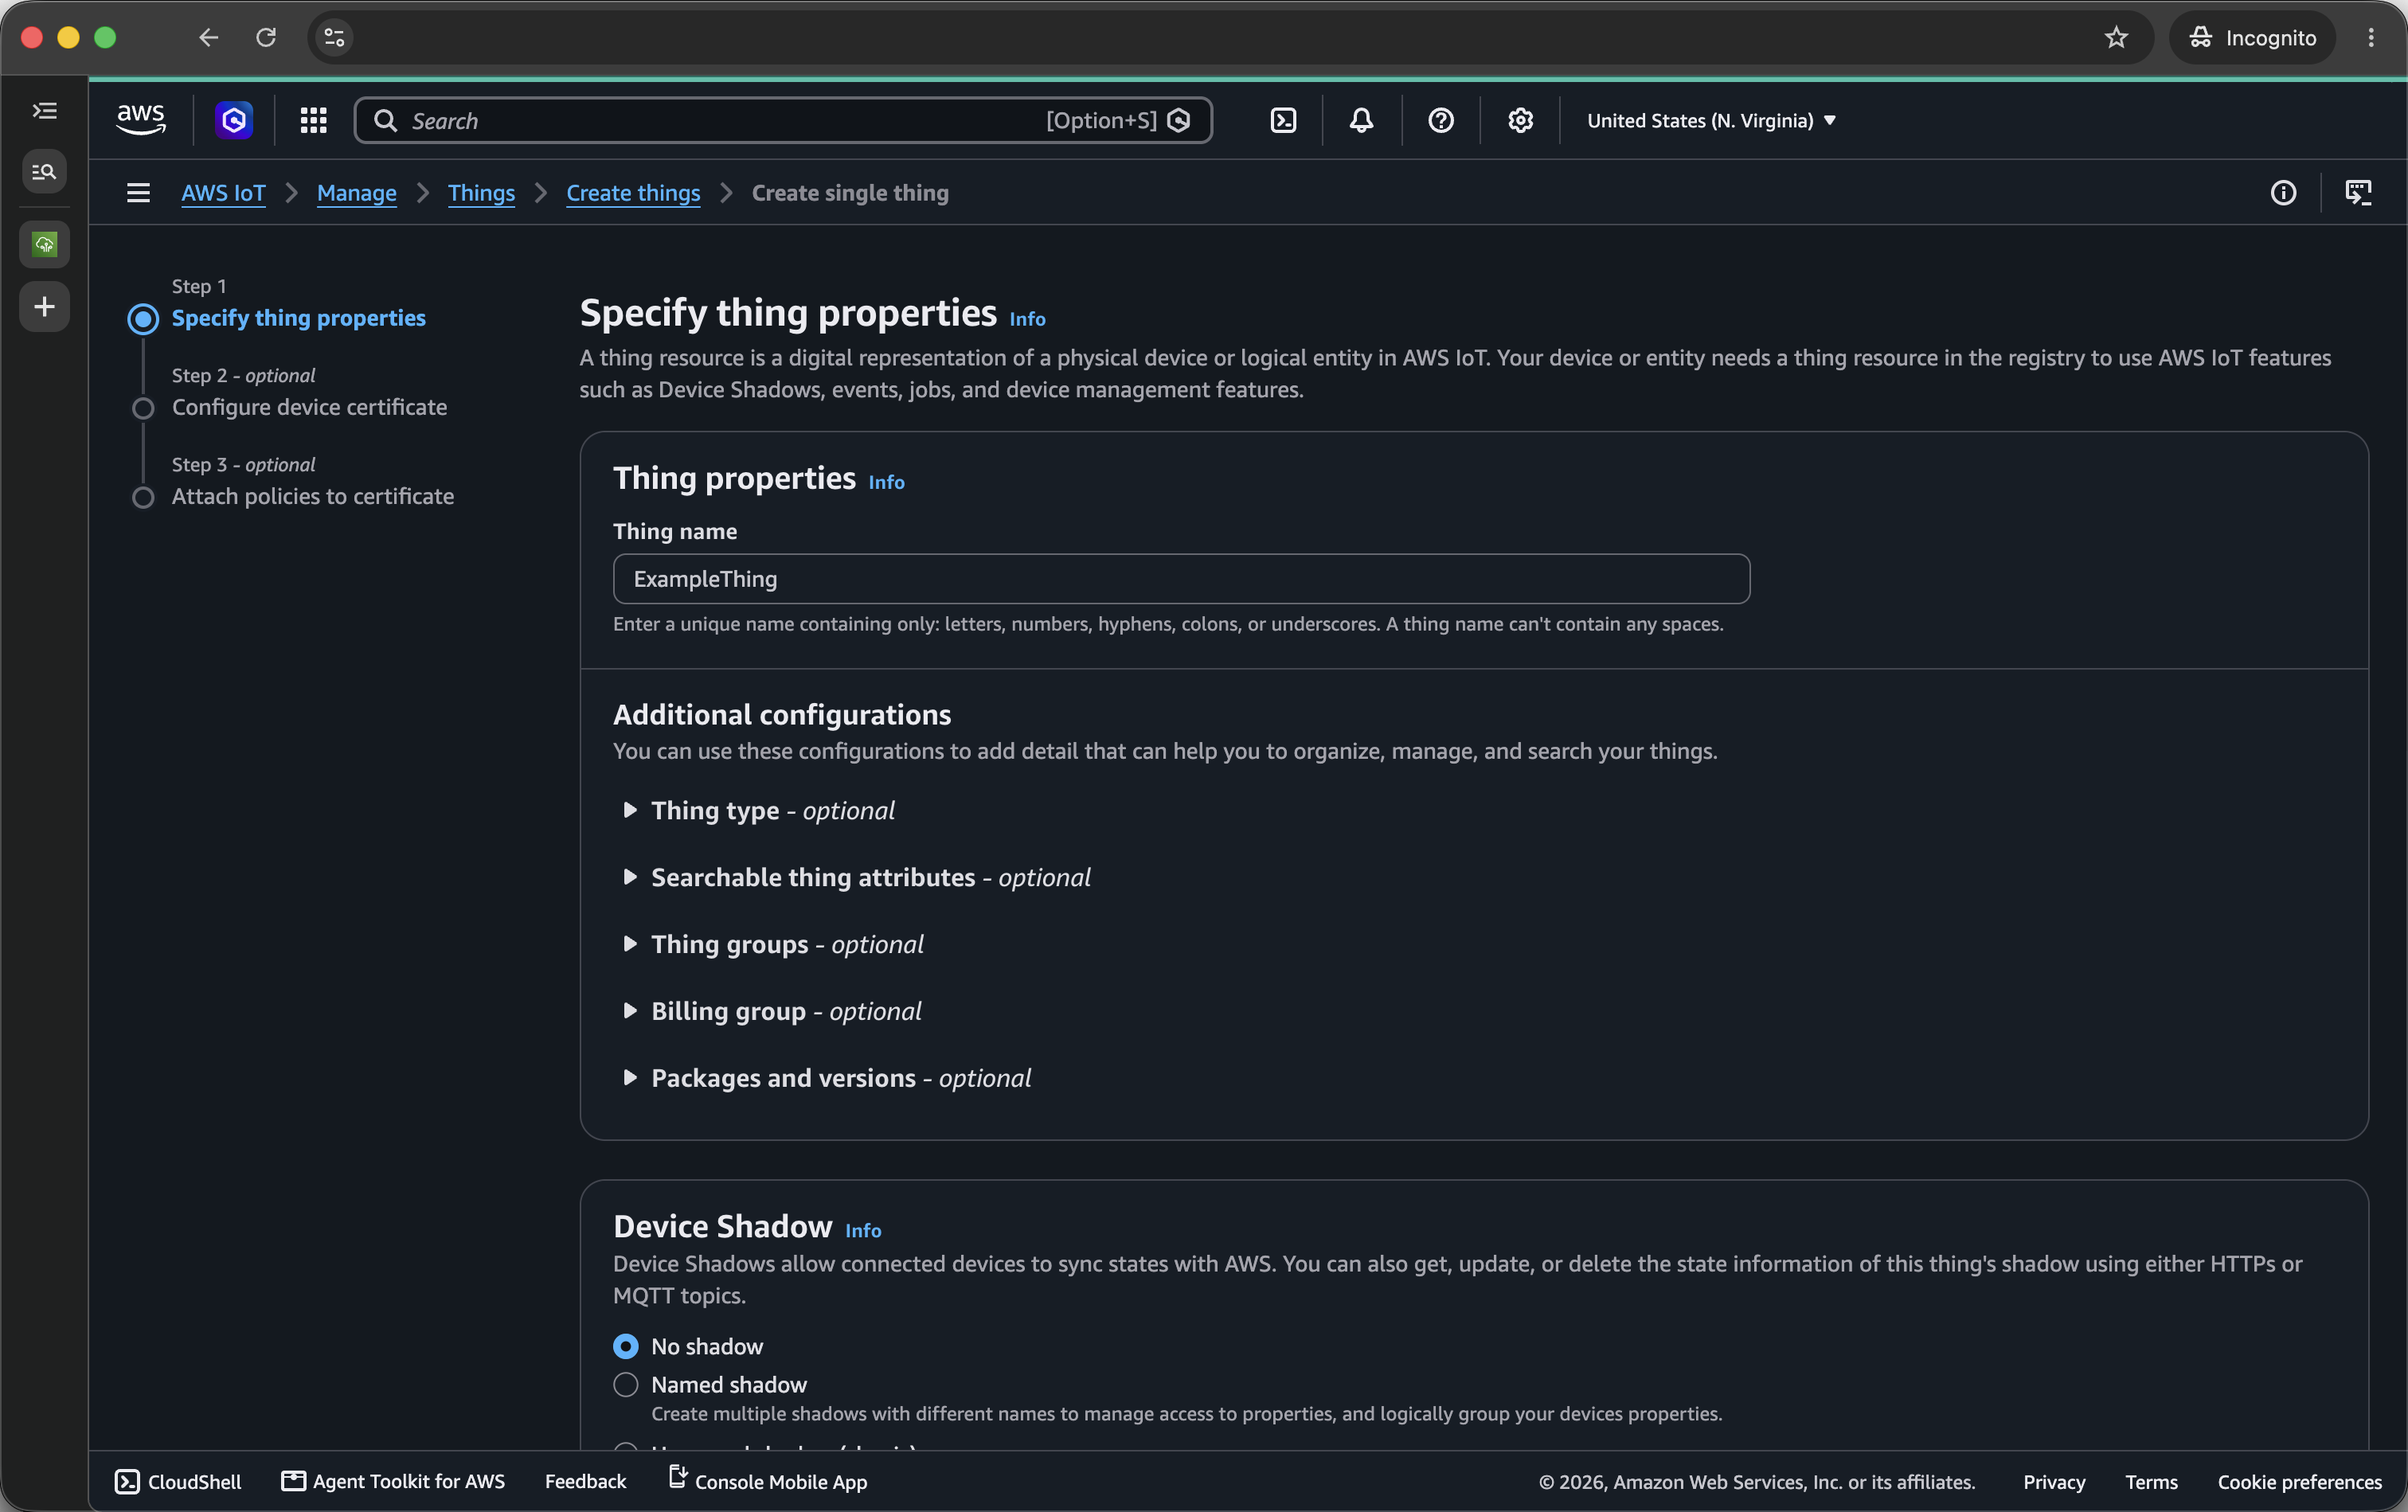Open the tutorial panel icon at far right
The image size is (2408, 1512).
pos(2358,192)
